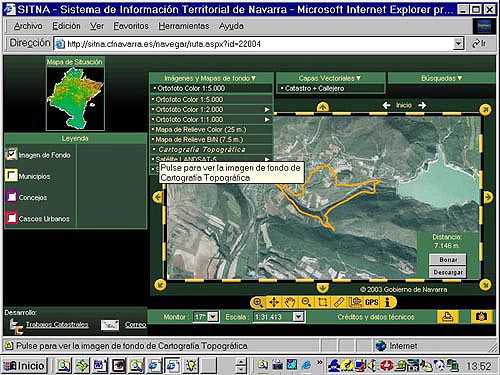Open the Escala dropdown
Image resolution: width=500 pixels, height=375 pixels.
[x=298, y=316]
